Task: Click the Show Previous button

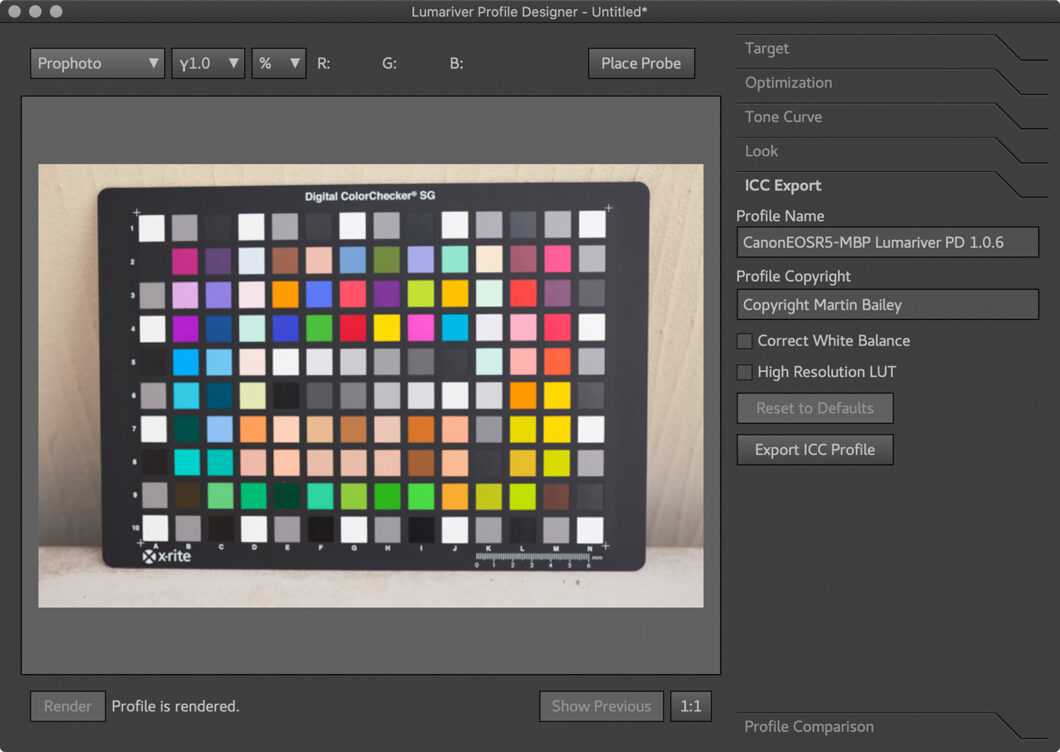Action: tap(601, 706)
